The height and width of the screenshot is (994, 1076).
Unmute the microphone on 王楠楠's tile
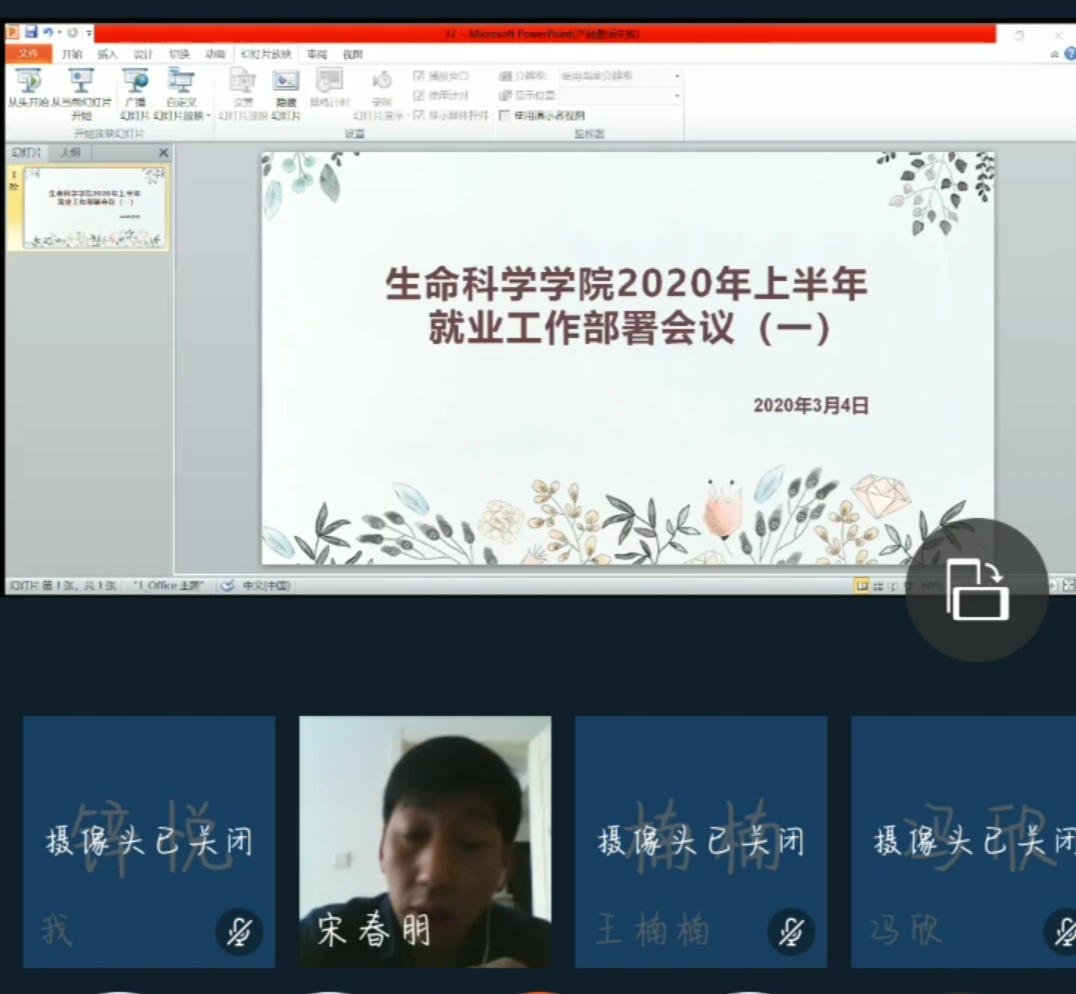pos(791,932)
